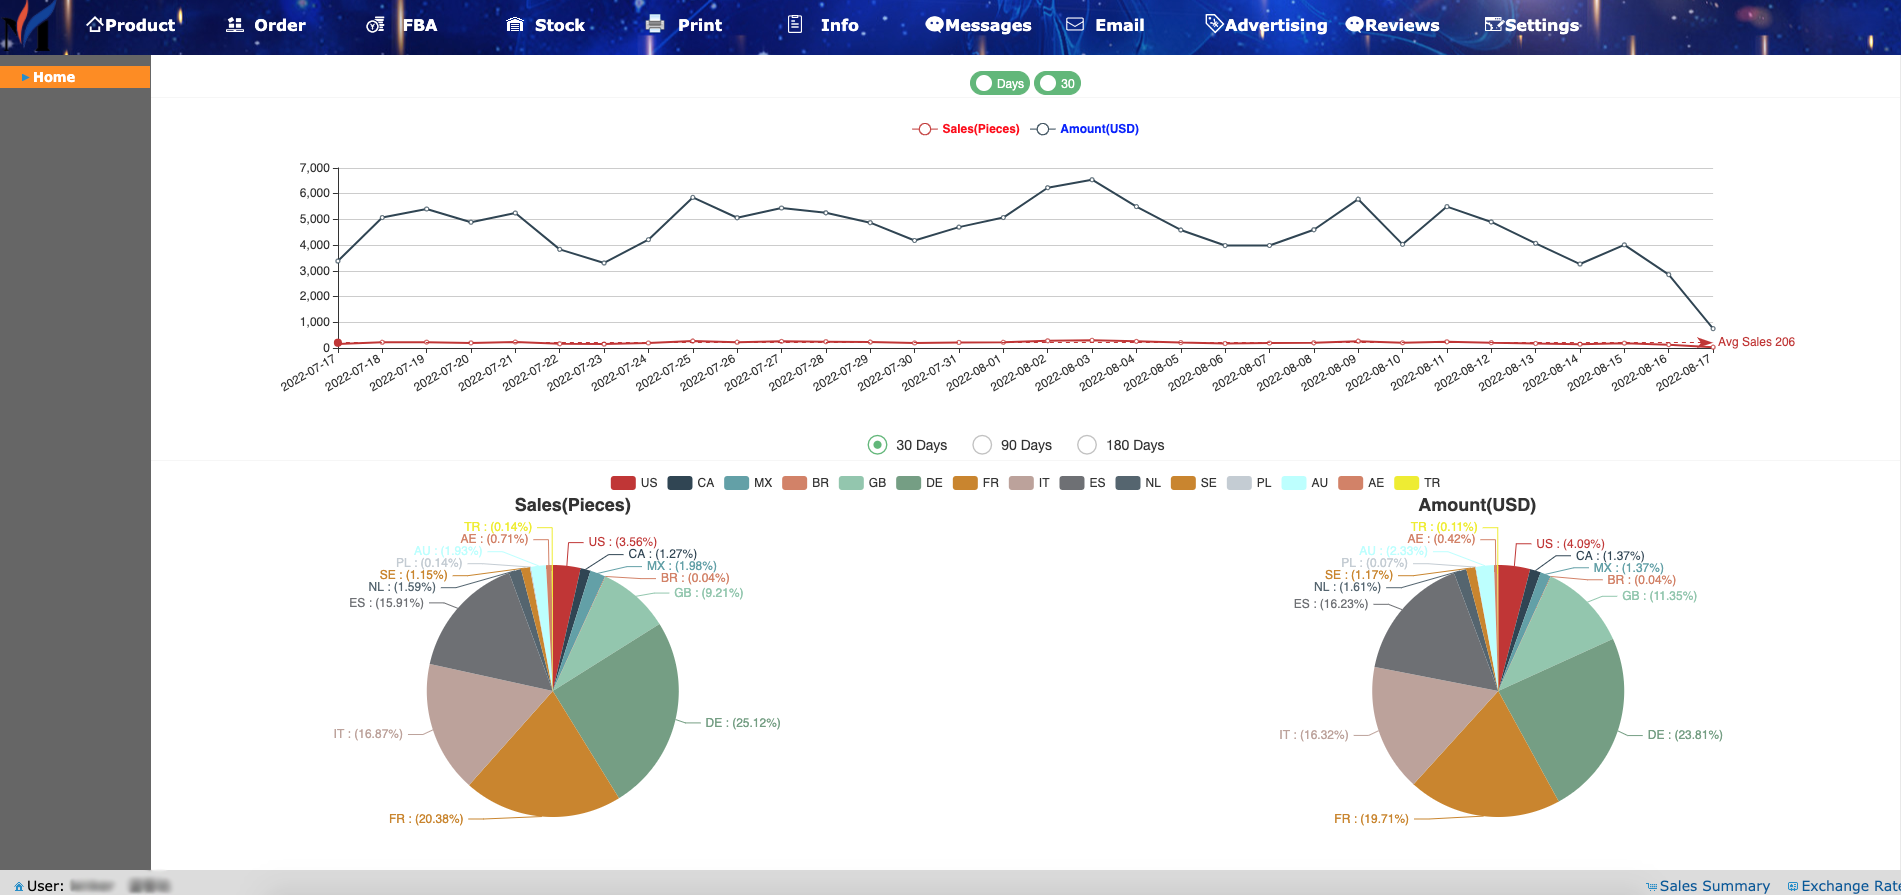This screenshot has height=895, width=1901.
Task: Click the DE legend color swatch
Action: point(908,483)
